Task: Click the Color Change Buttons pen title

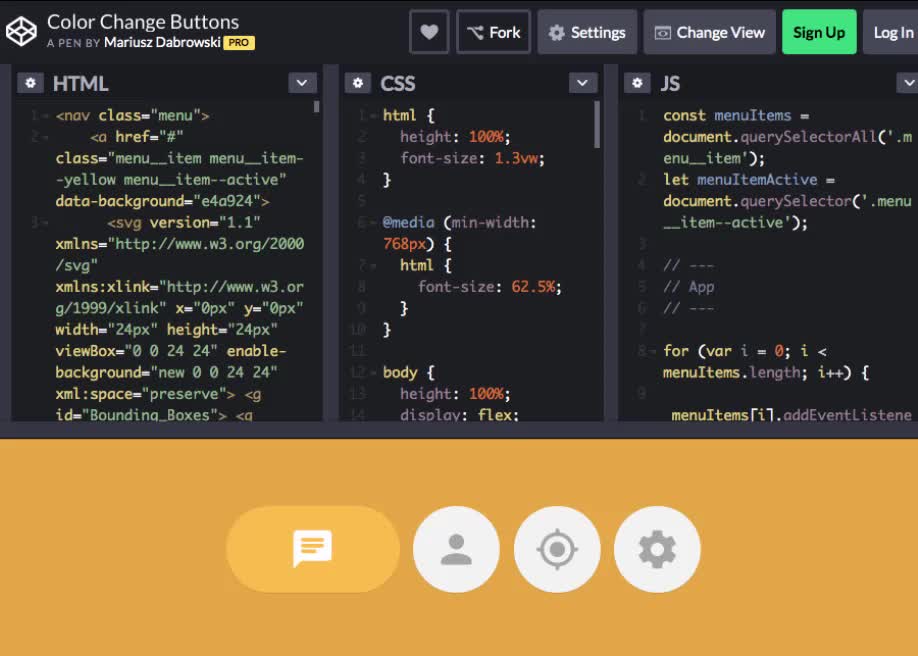Action: (x=143, y=21)
